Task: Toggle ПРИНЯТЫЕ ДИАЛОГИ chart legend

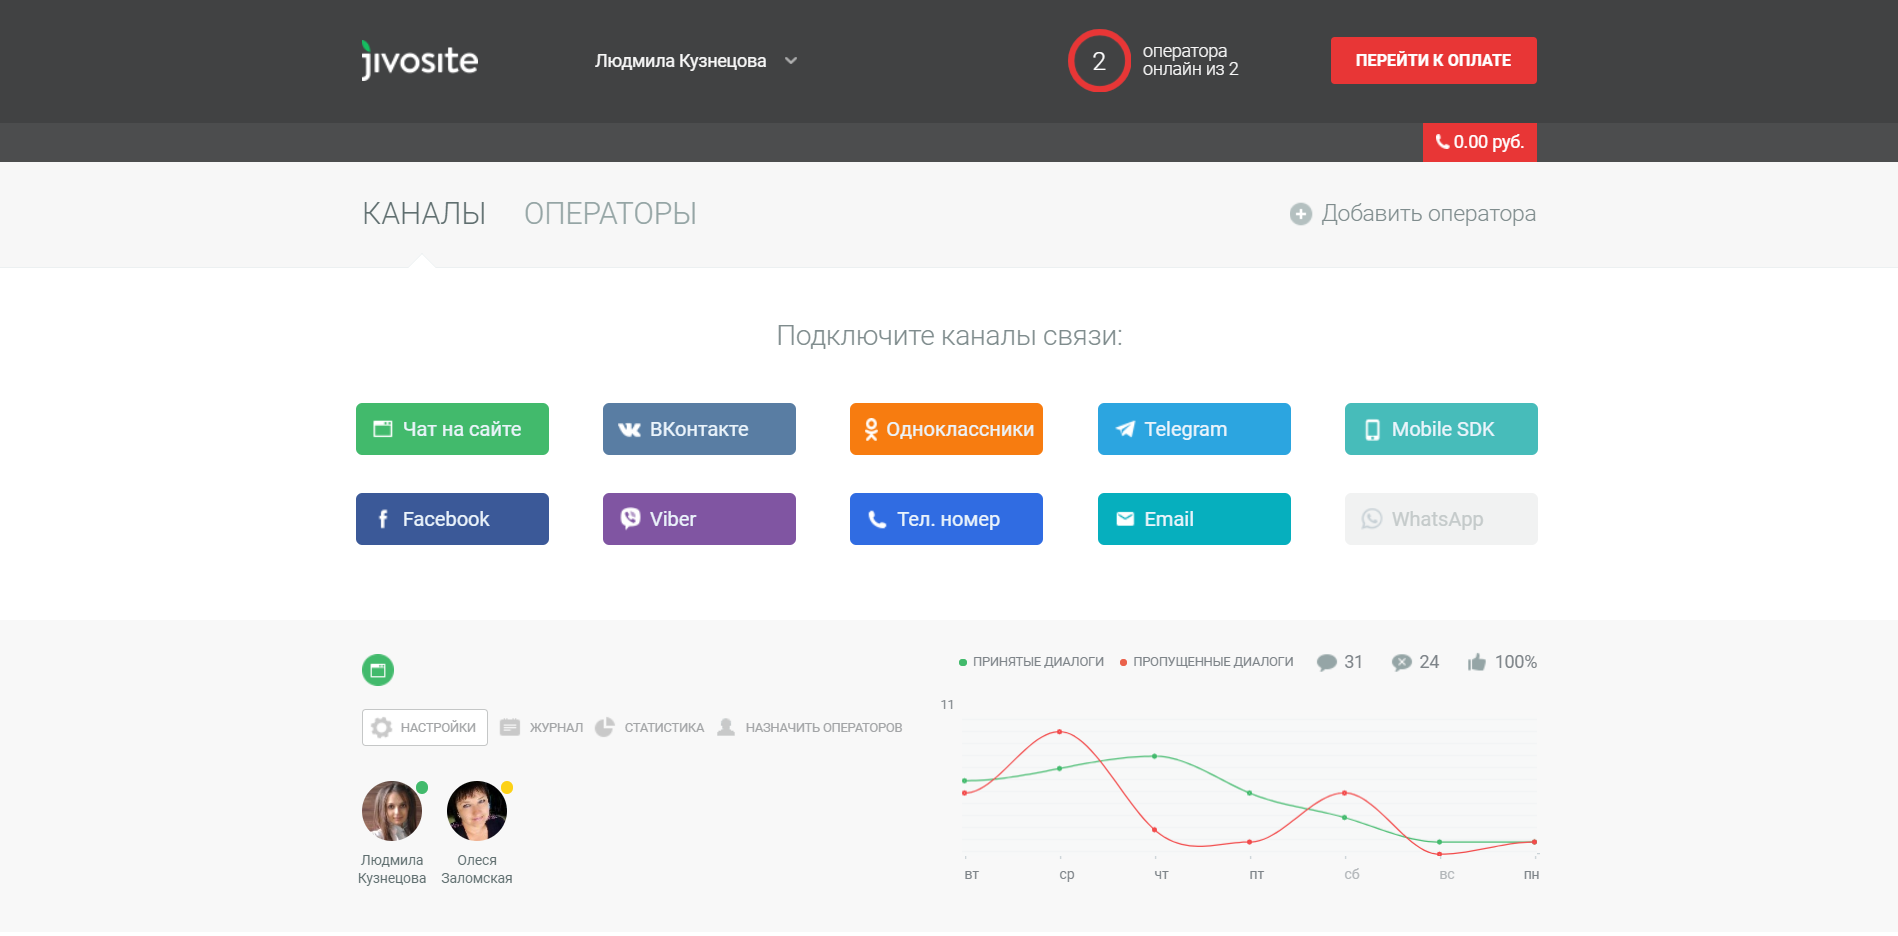Action: pos(1031,662)
